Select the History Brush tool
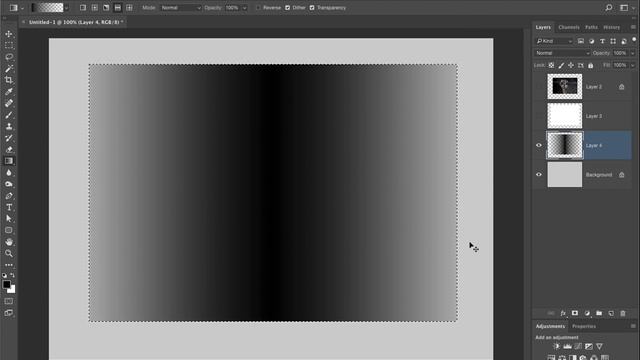 (x=9, y=138)
